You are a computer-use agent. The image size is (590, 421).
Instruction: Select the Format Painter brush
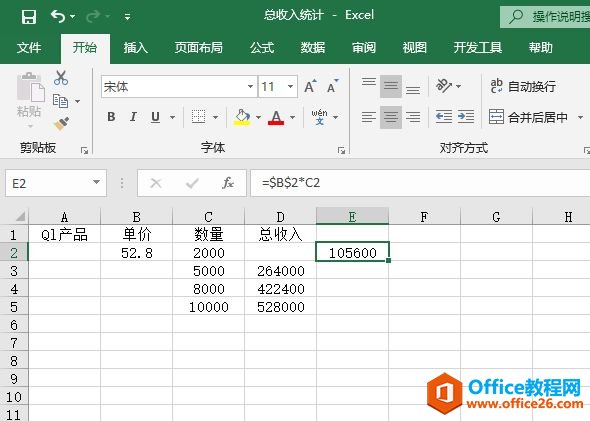(61, 123)
